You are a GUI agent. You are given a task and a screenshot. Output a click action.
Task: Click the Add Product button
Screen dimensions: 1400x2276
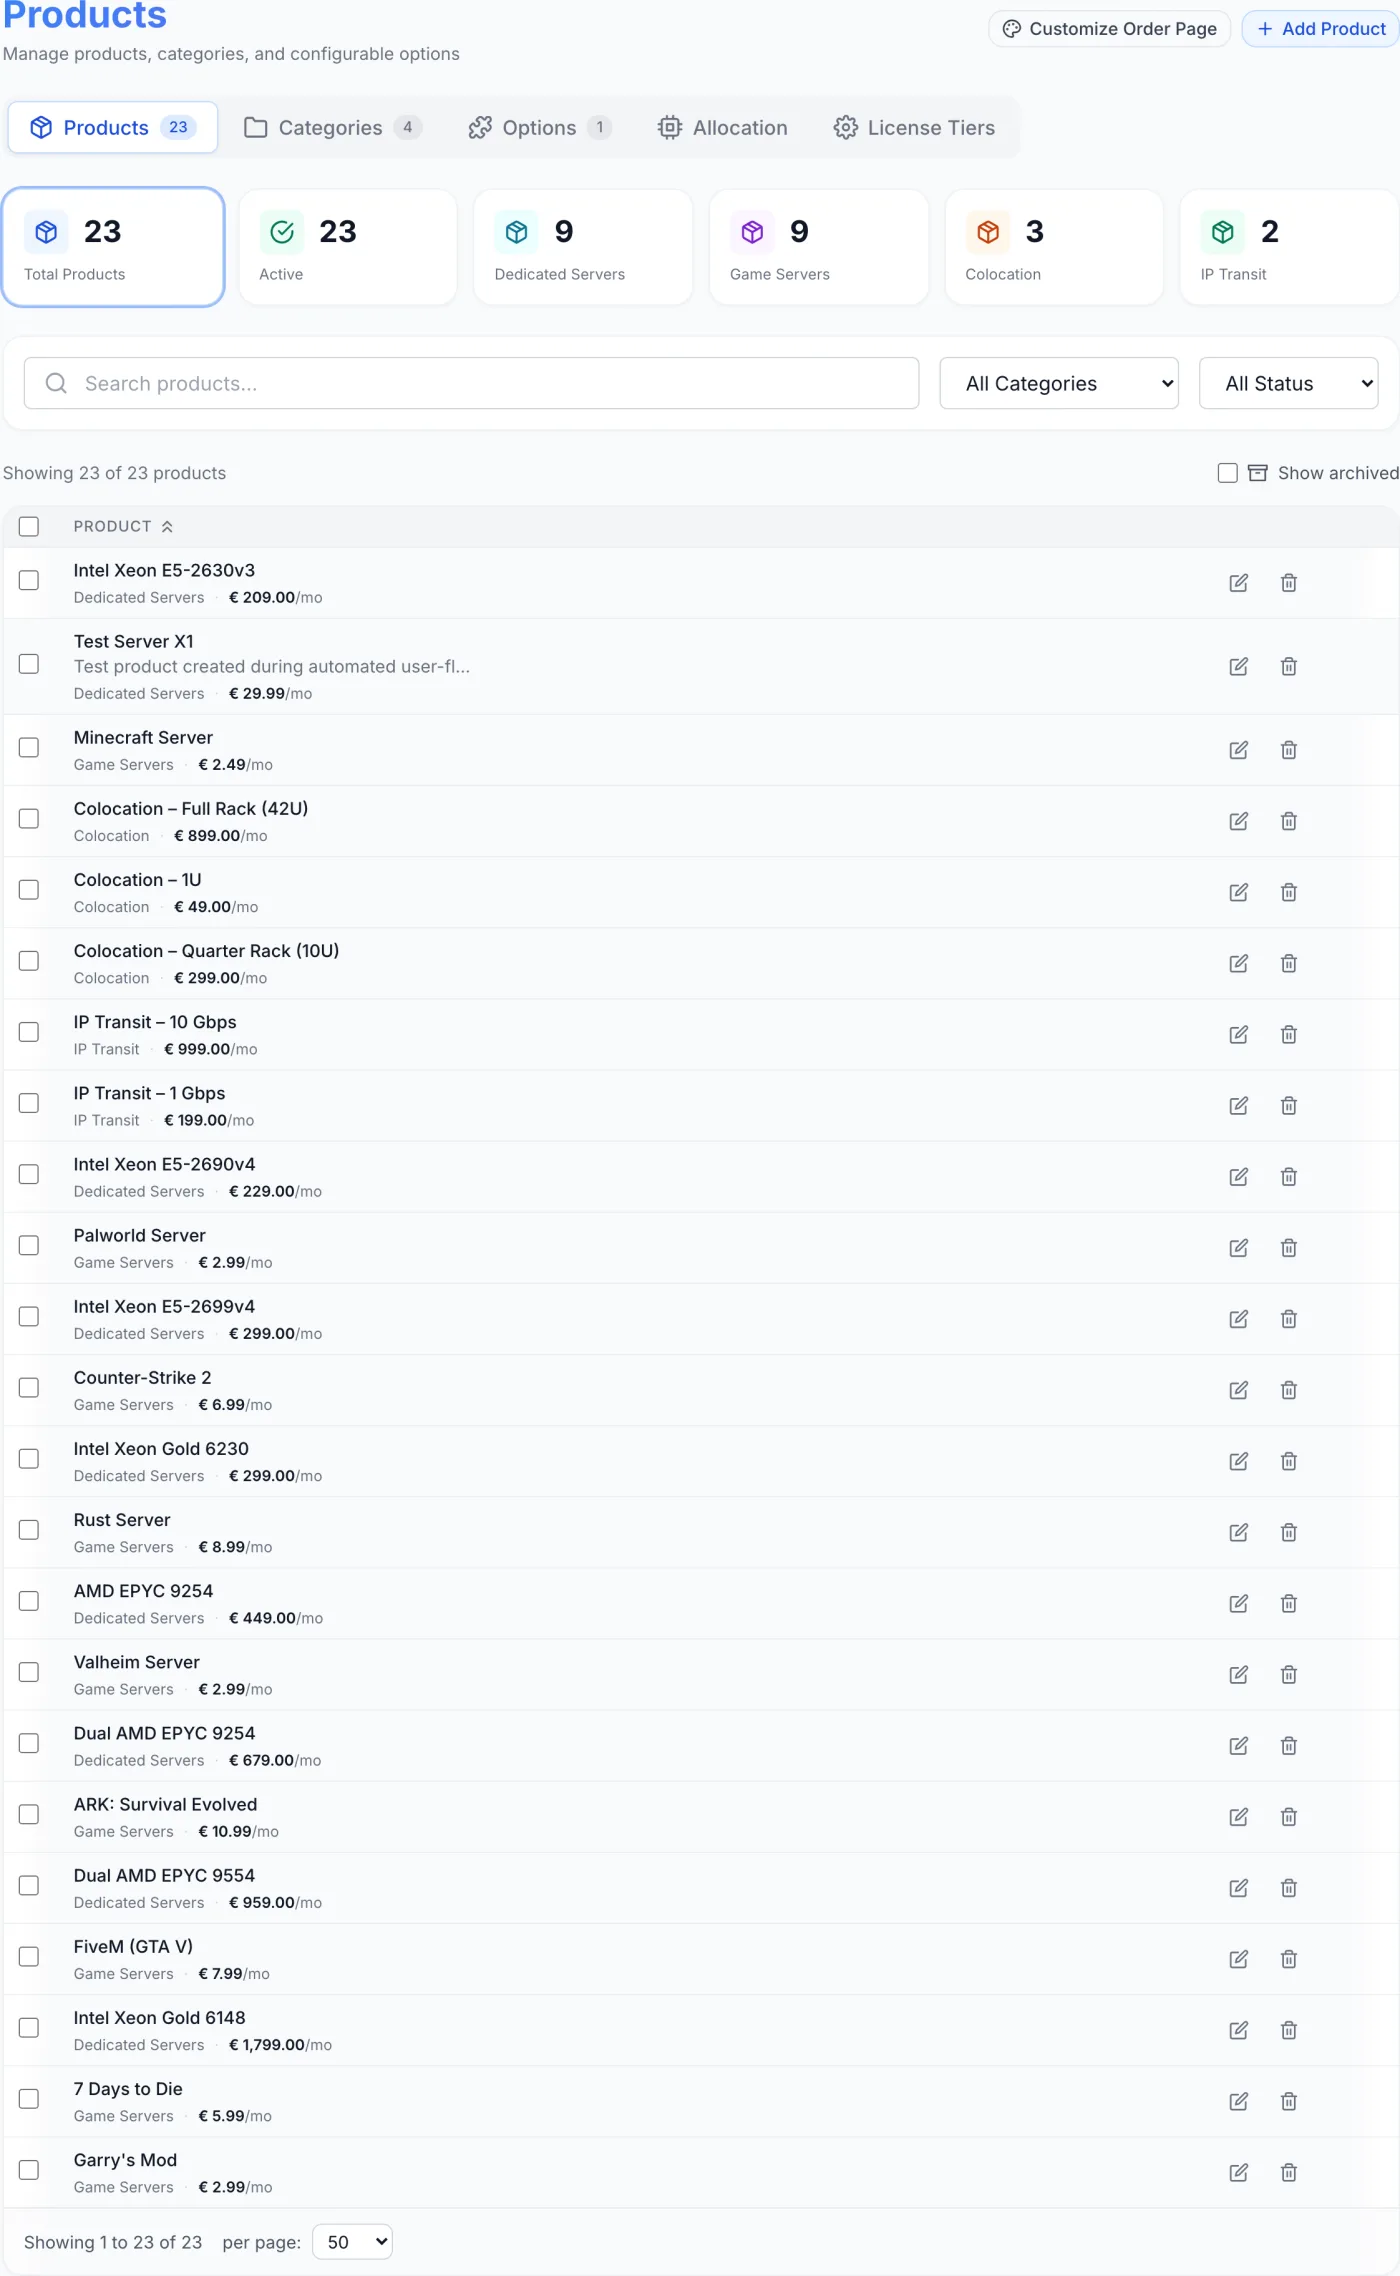point(1320,28)
